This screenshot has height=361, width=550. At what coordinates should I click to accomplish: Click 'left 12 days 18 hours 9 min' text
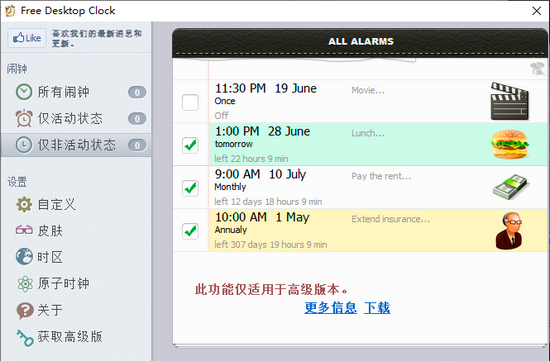[x=268, y=202]
